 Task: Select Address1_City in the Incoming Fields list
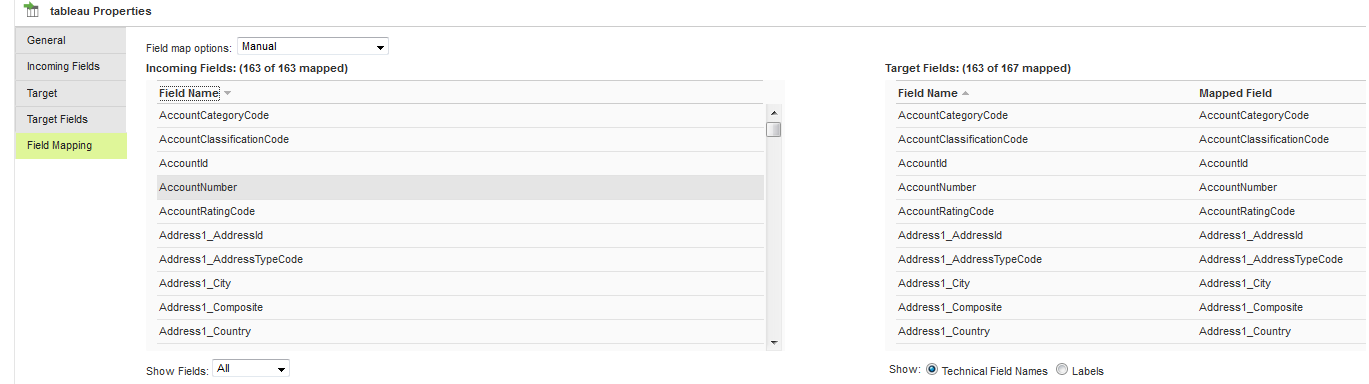[x=460, y=283]
